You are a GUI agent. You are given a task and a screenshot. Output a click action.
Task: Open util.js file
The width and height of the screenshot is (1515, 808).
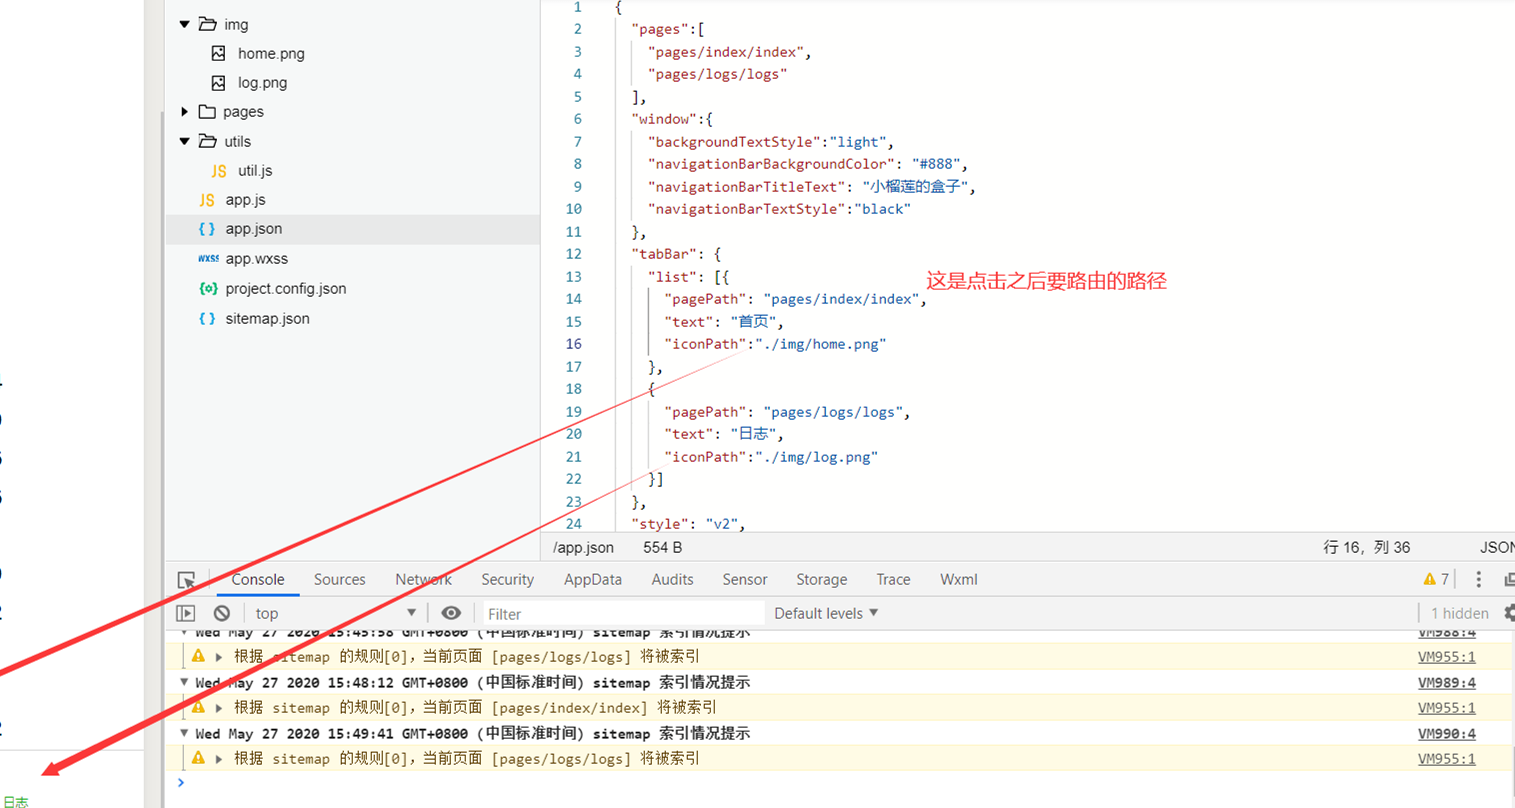pos(255,171)
